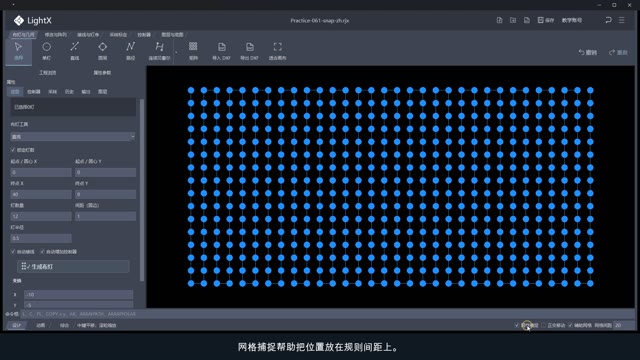The width and height of the screenshot is (640, 360).
Task: Click the 生成布灯 generate button
Action: click(73, 267)
